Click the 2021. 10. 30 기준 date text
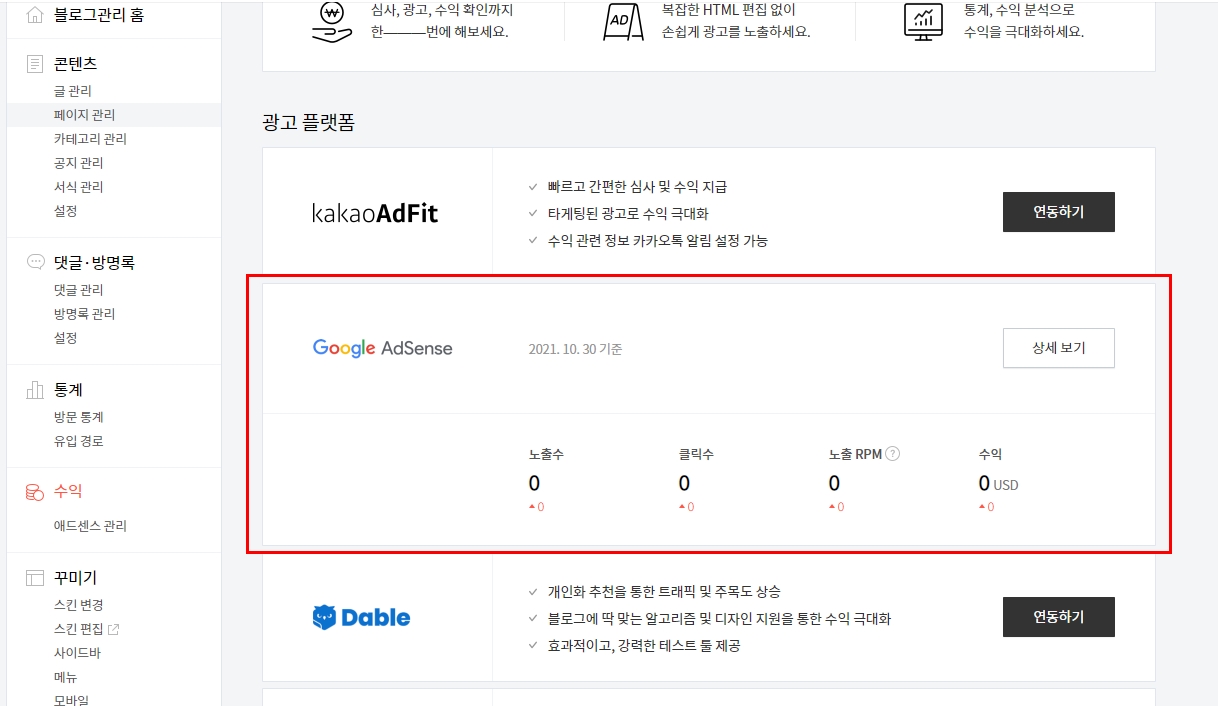 coord(575,349)
